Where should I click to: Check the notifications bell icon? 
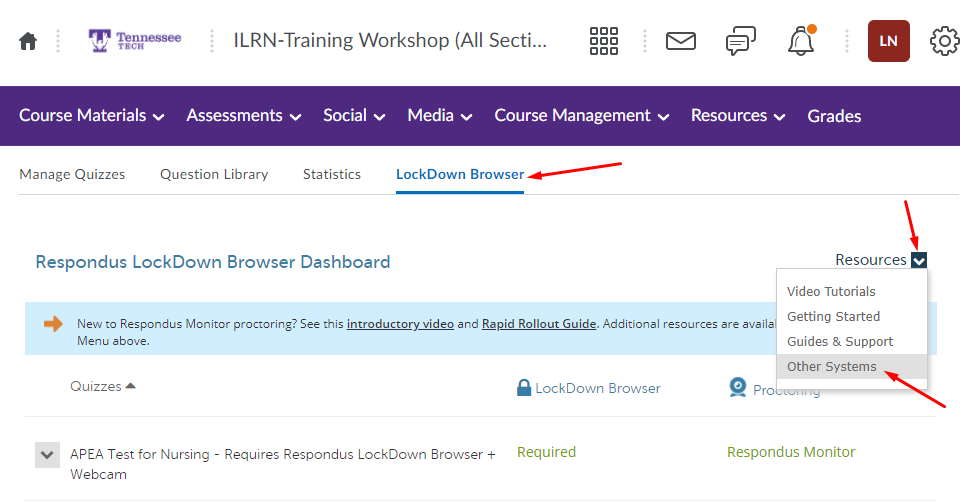801,41
